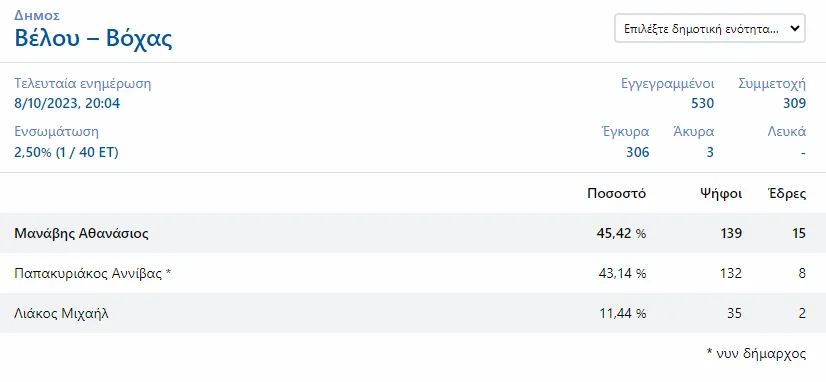Select the Λιάκος Μιχαήλ candidate row
Viewport: 826px width, 382px height.
pos(413,314)
